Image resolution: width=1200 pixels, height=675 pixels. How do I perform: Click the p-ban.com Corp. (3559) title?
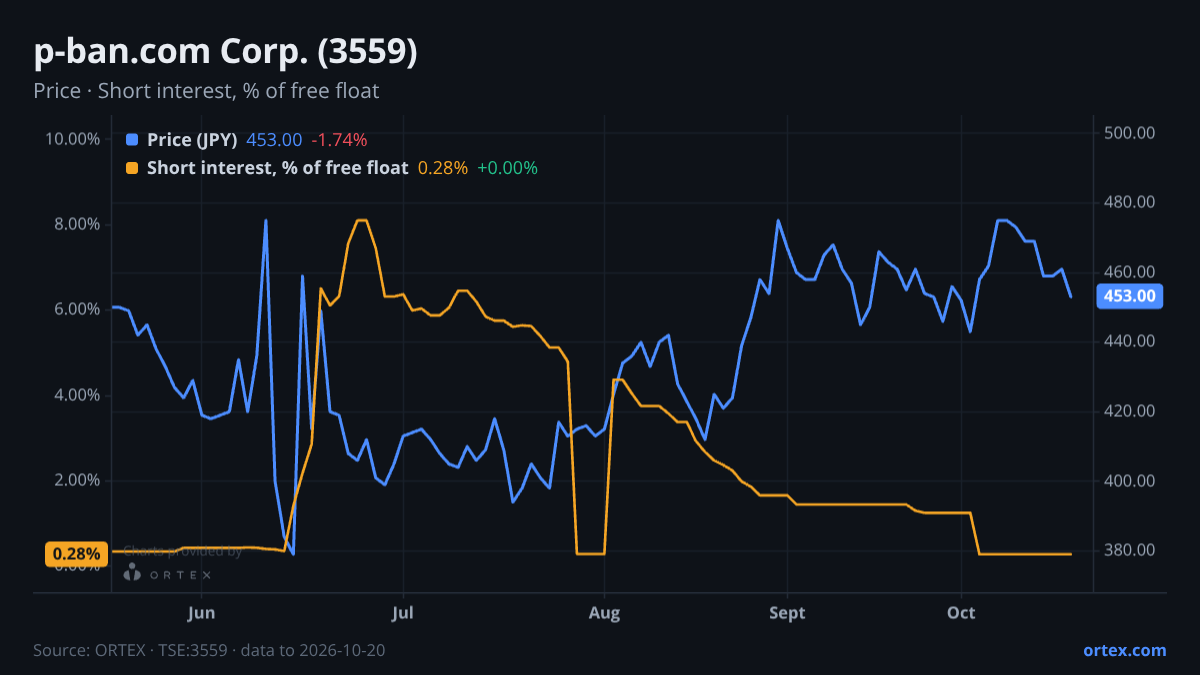pos(225,52)
